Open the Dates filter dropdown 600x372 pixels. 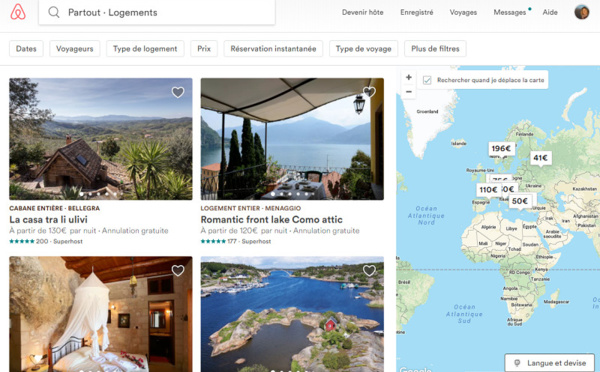coord(26,49)
